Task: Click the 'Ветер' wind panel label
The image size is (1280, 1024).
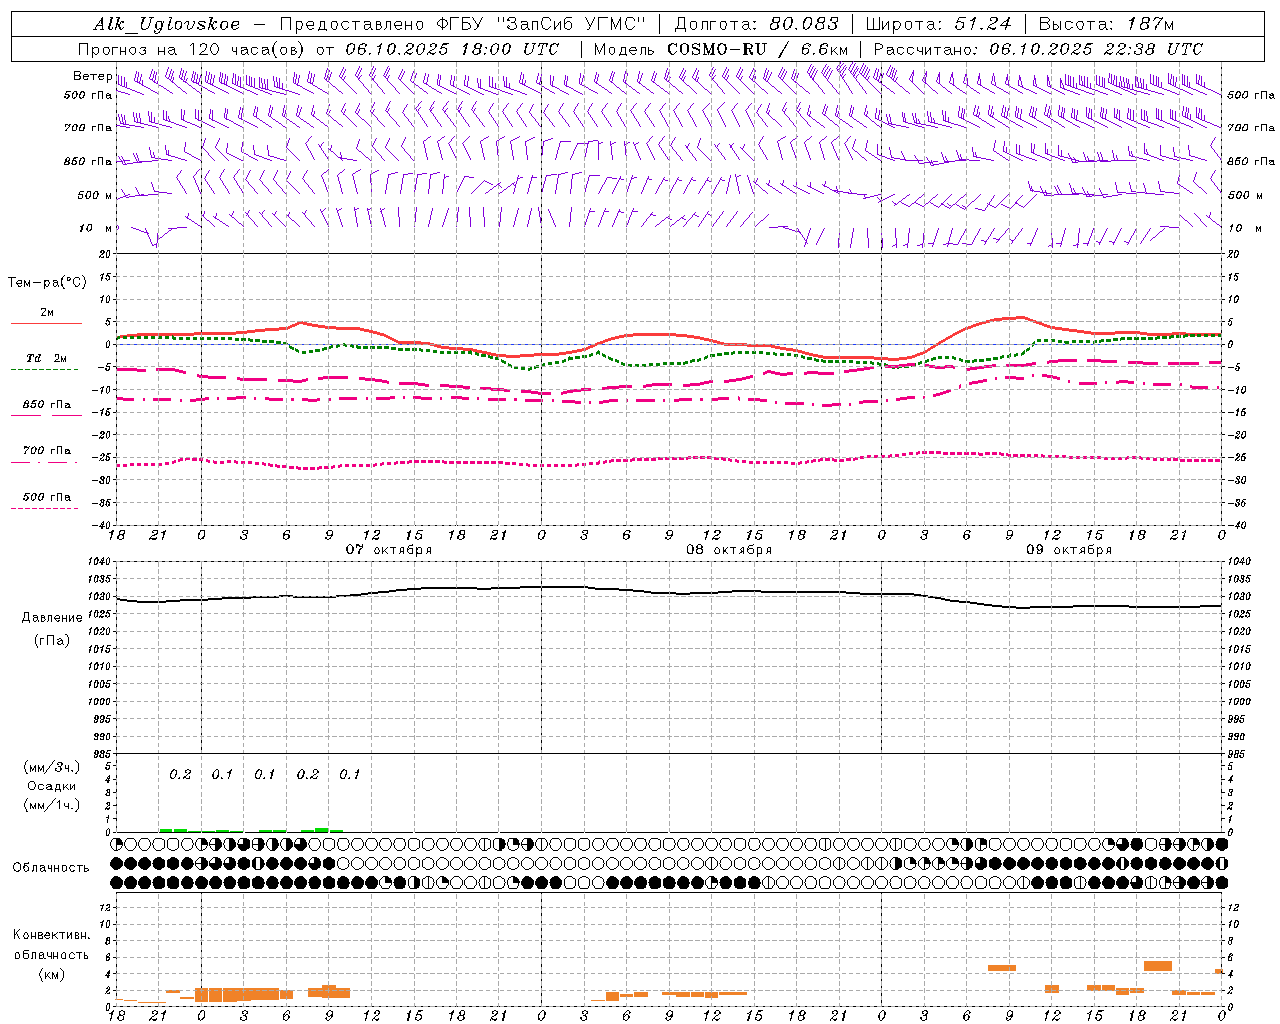Action: click(92, 76)
